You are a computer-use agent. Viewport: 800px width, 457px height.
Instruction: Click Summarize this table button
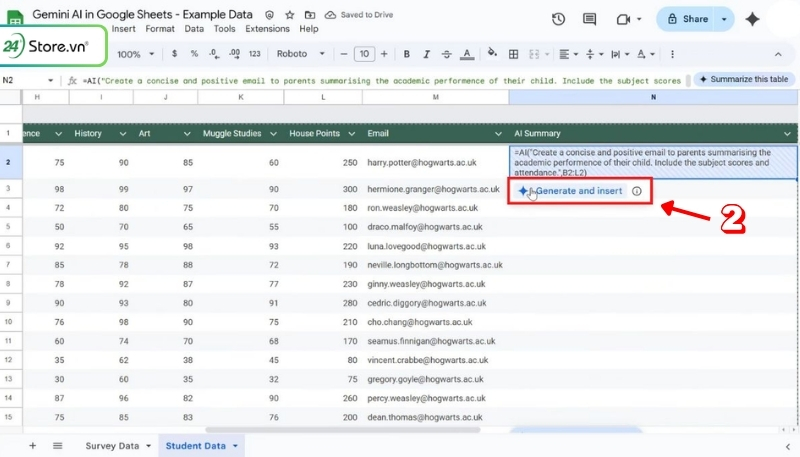click(x=744, y=79)
